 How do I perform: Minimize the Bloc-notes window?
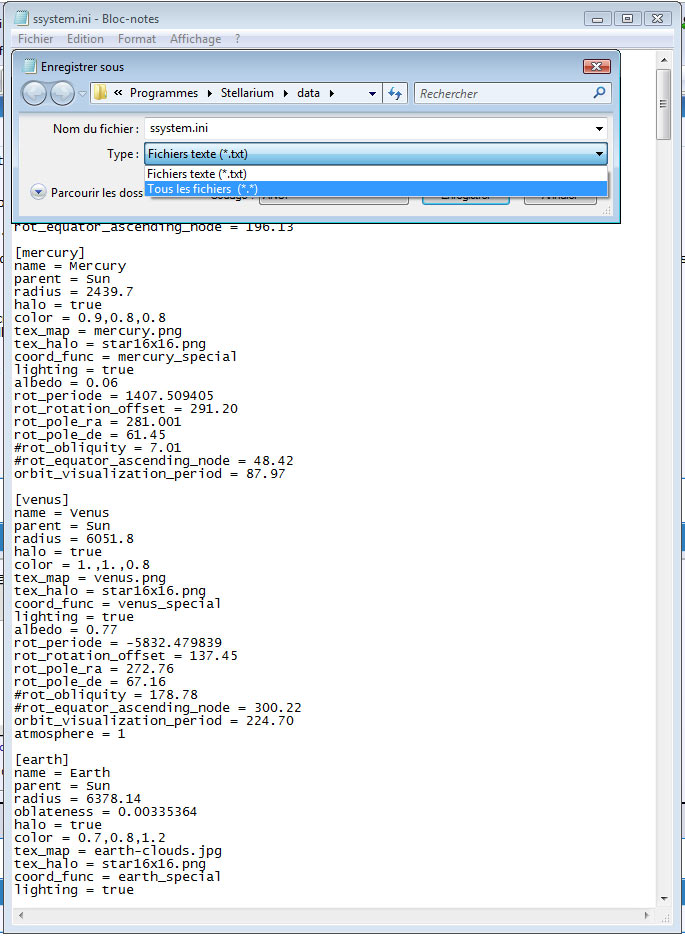tap(598, 19)
